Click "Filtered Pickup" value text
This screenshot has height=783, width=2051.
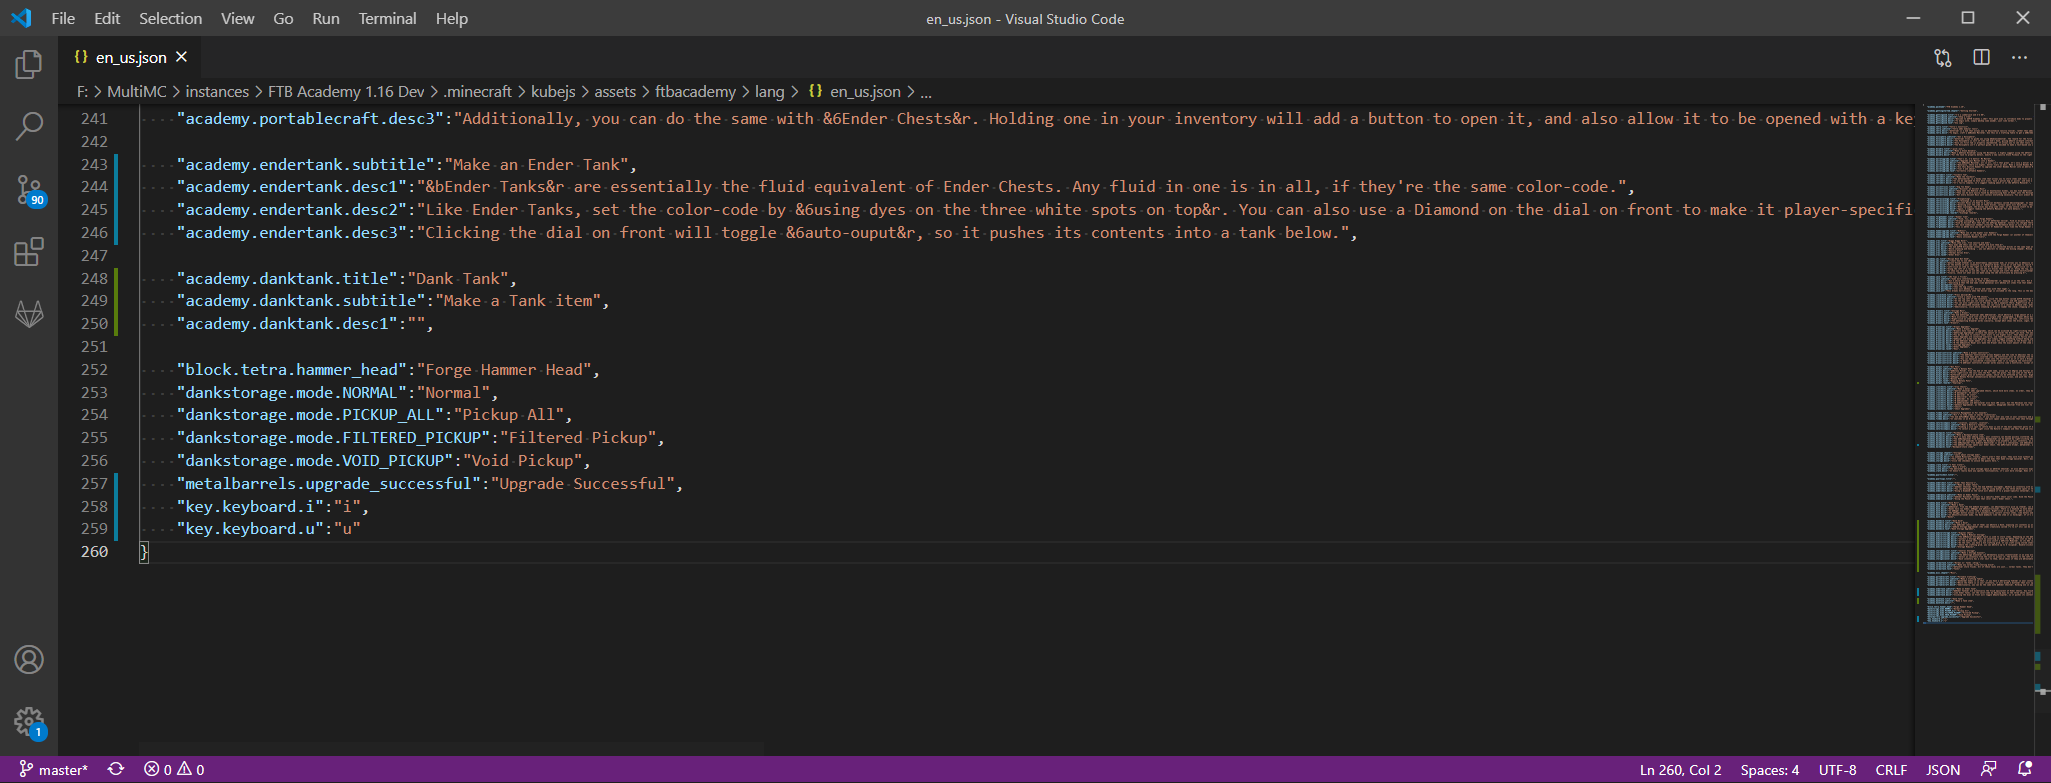pos(578,437)
